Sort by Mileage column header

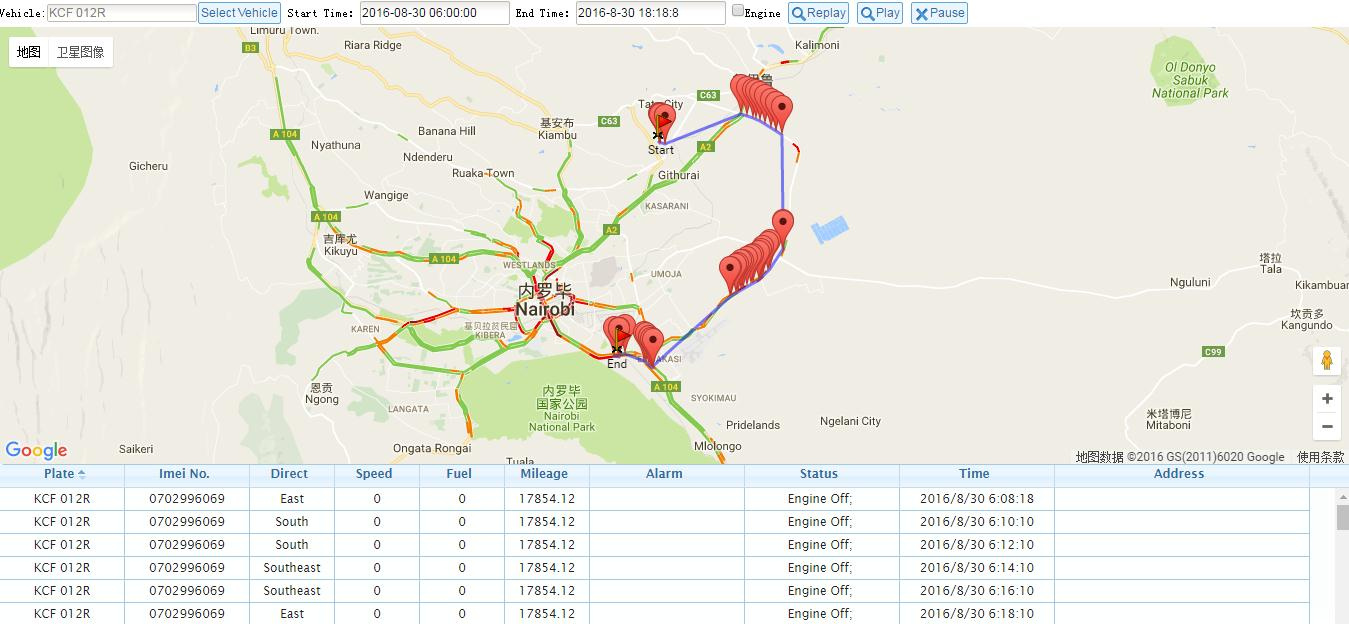click(547, 474)
